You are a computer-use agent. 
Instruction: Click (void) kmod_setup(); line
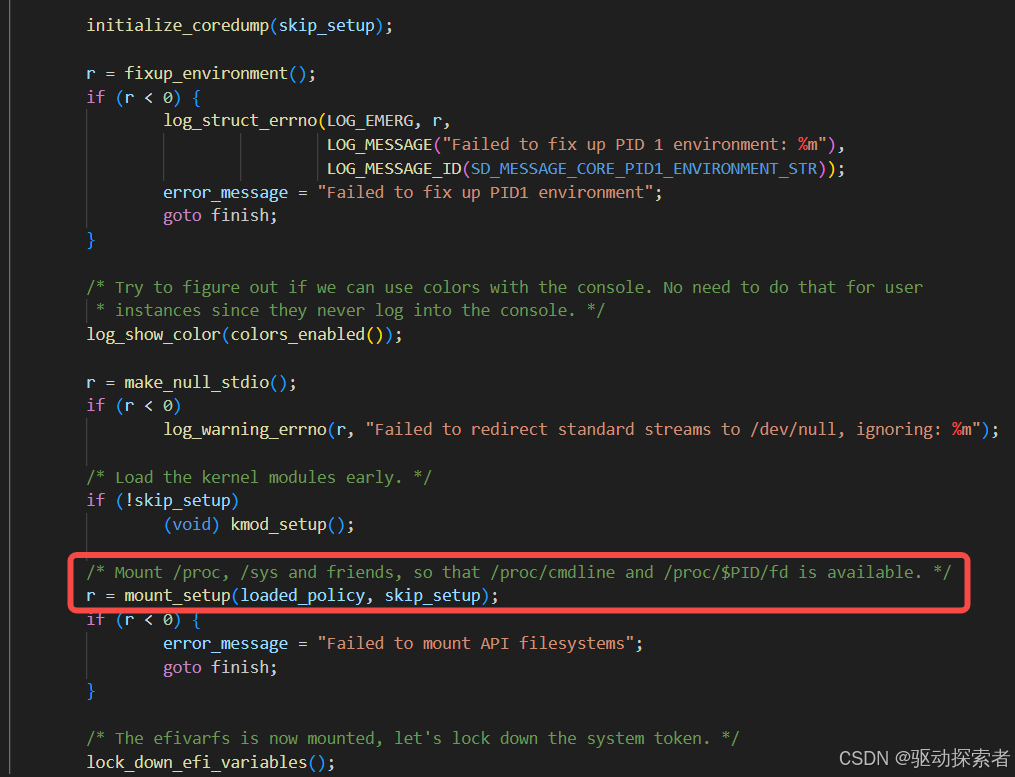tap(259, 524)
